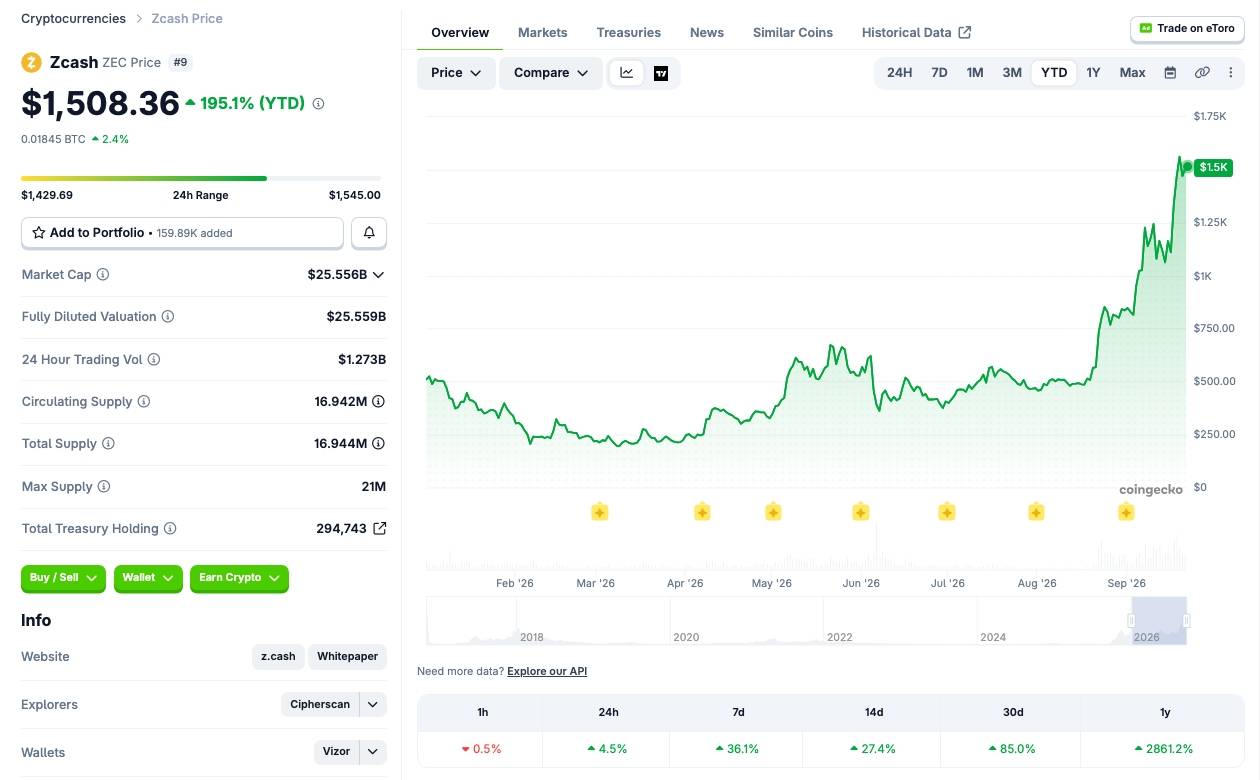The image size is (1260, 780).
Task: Click right handle of timeline range selector
Action: pos(1186,621)
